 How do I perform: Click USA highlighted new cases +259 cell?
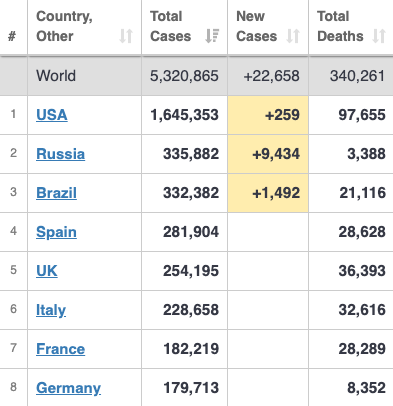[268, 115]
